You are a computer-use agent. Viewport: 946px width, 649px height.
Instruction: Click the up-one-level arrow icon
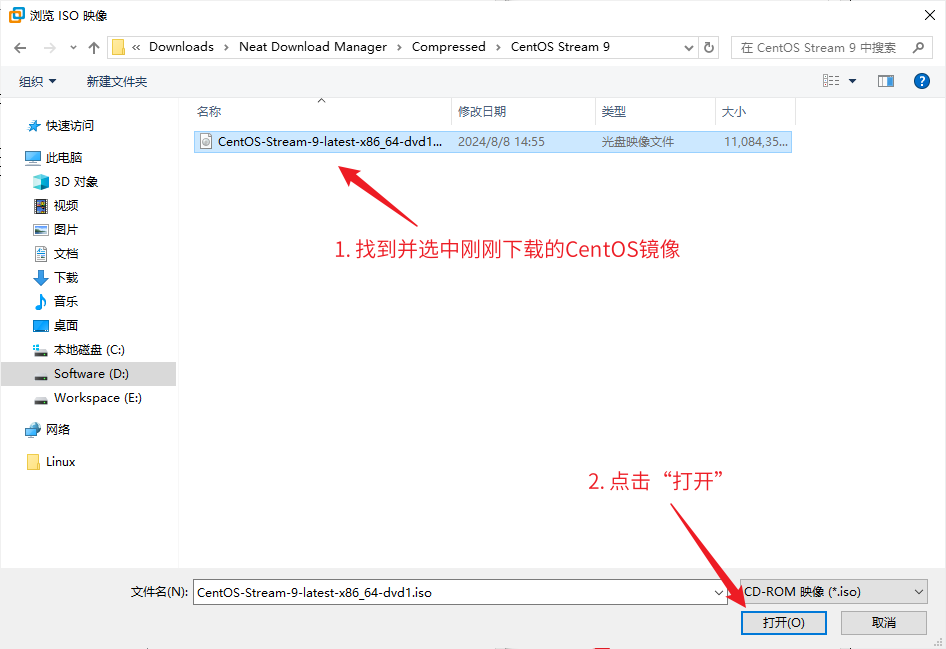coord(94,47)
